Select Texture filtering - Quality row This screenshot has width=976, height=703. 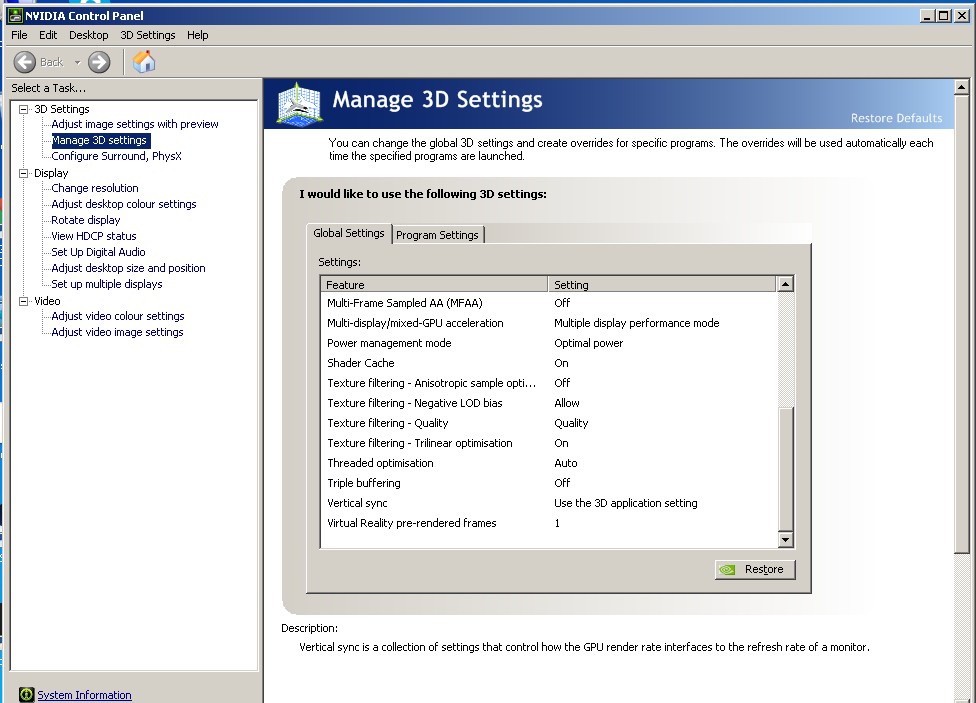click(x=549, y=423)
